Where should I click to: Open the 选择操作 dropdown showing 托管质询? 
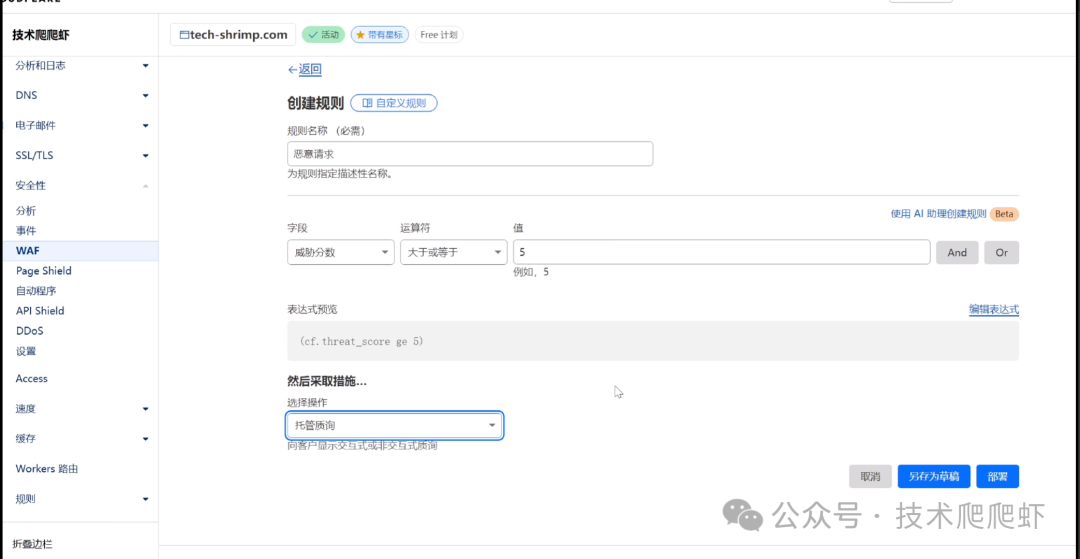[394, 426]
